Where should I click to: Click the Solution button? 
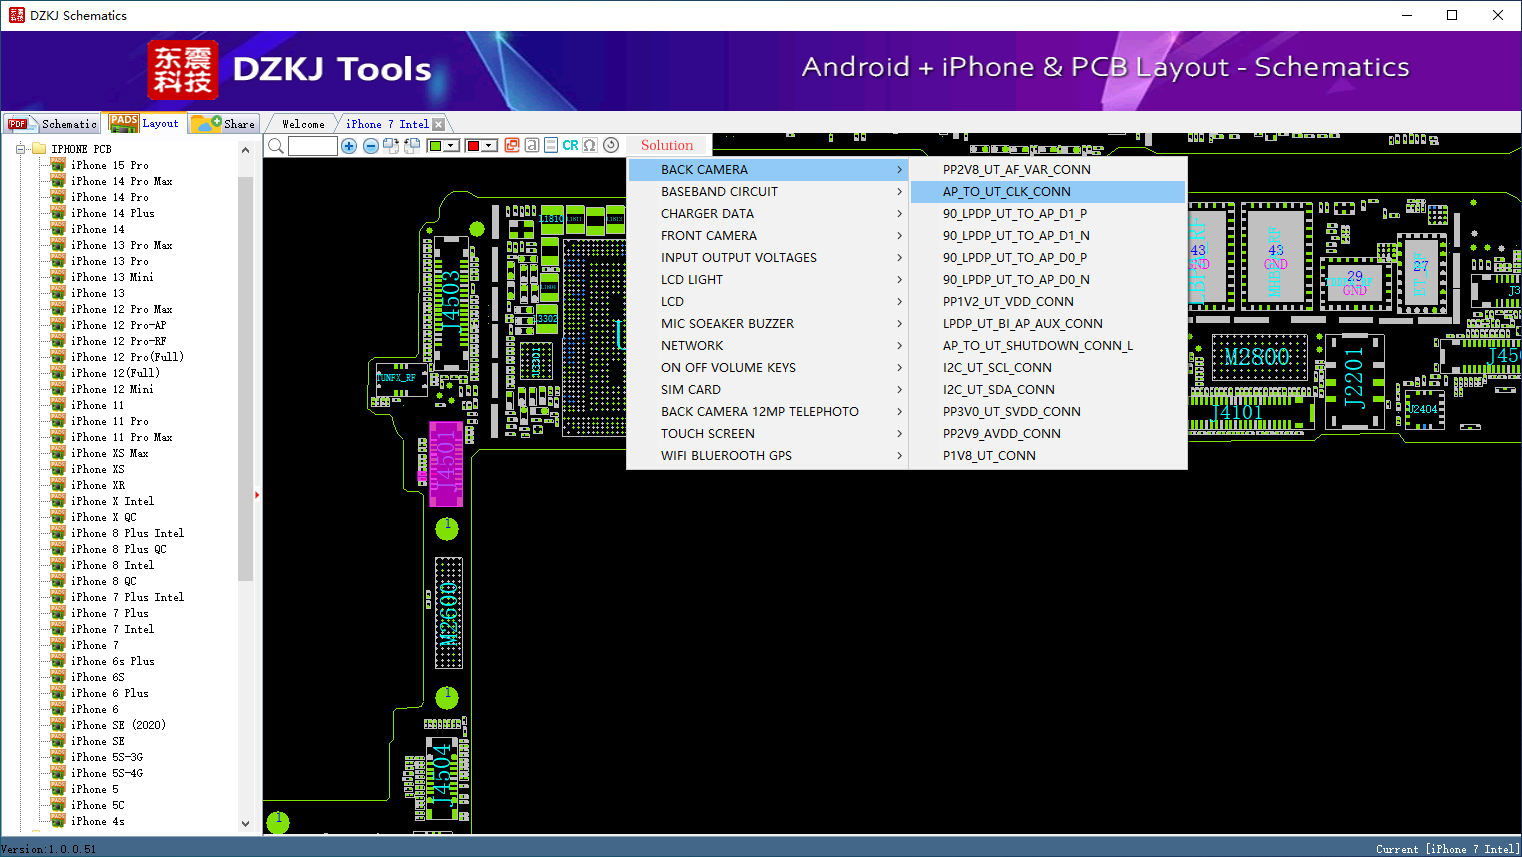(x=667, y=146)
